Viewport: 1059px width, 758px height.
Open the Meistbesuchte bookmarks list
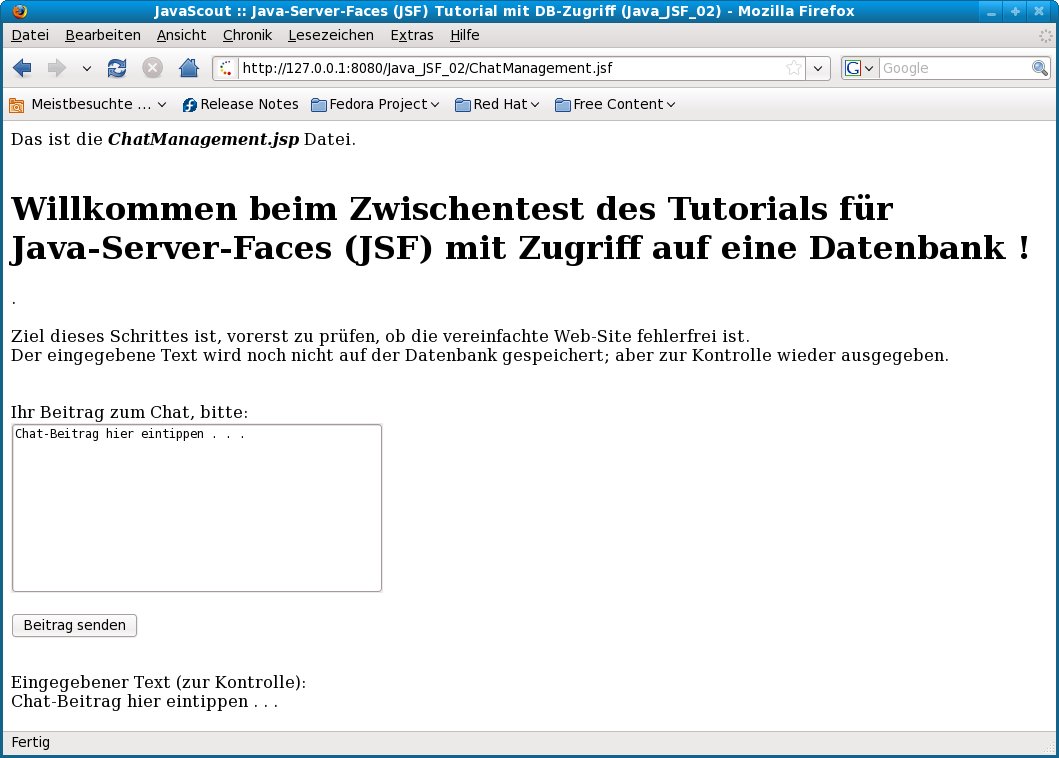[88, 104]
